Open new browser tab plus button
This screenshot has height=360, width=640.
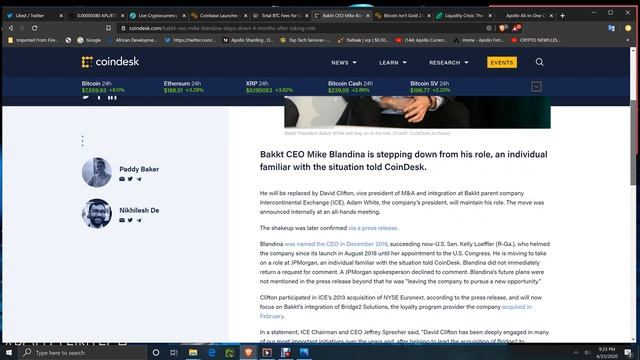pyautogui.click(x=562, y=16)
